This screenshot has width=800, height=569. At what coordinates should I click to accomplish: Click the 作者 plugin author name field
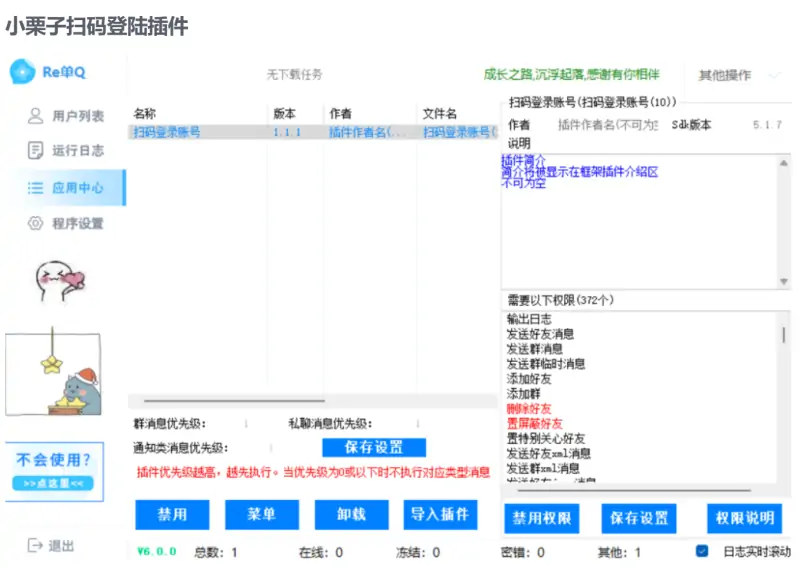(x=608, y=125)
